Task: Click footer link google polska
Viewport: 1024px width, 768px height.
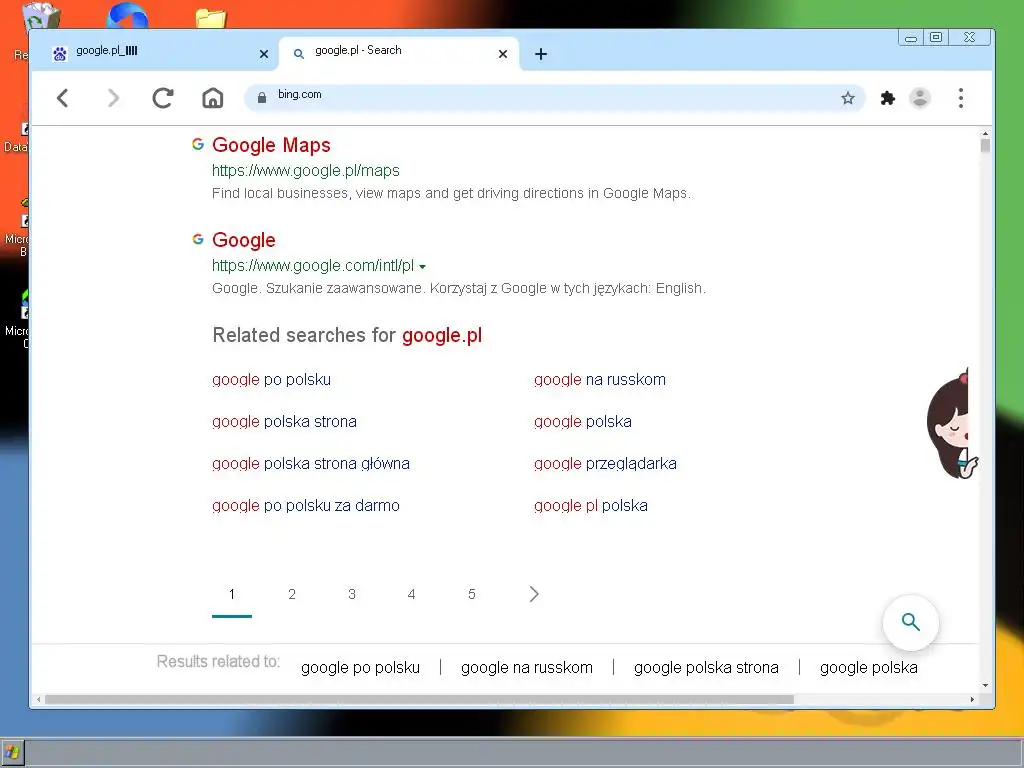Action: pos(869,667)
